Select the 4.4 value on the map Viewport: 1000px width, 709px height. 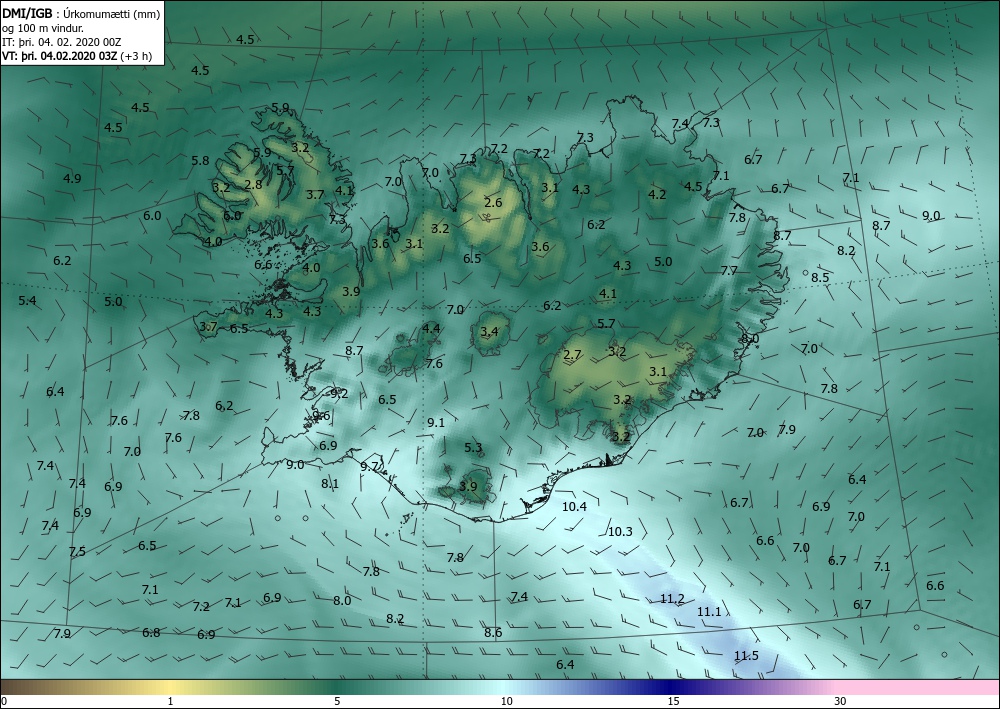coord(431,328)
